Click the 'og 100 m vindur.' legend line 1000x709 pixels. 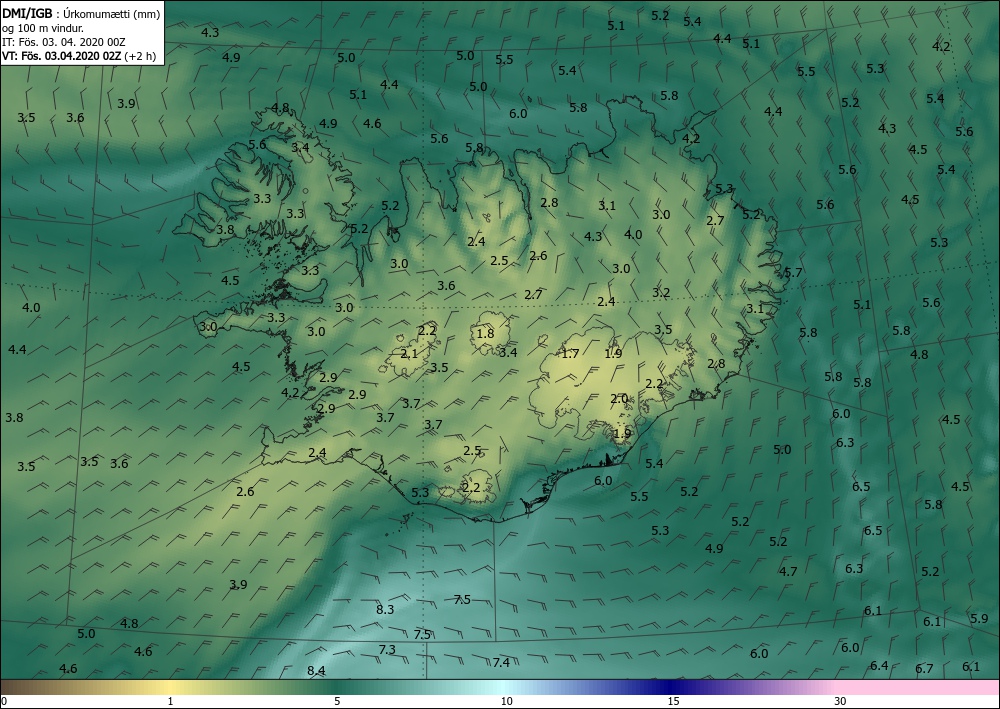coord(43,28)
